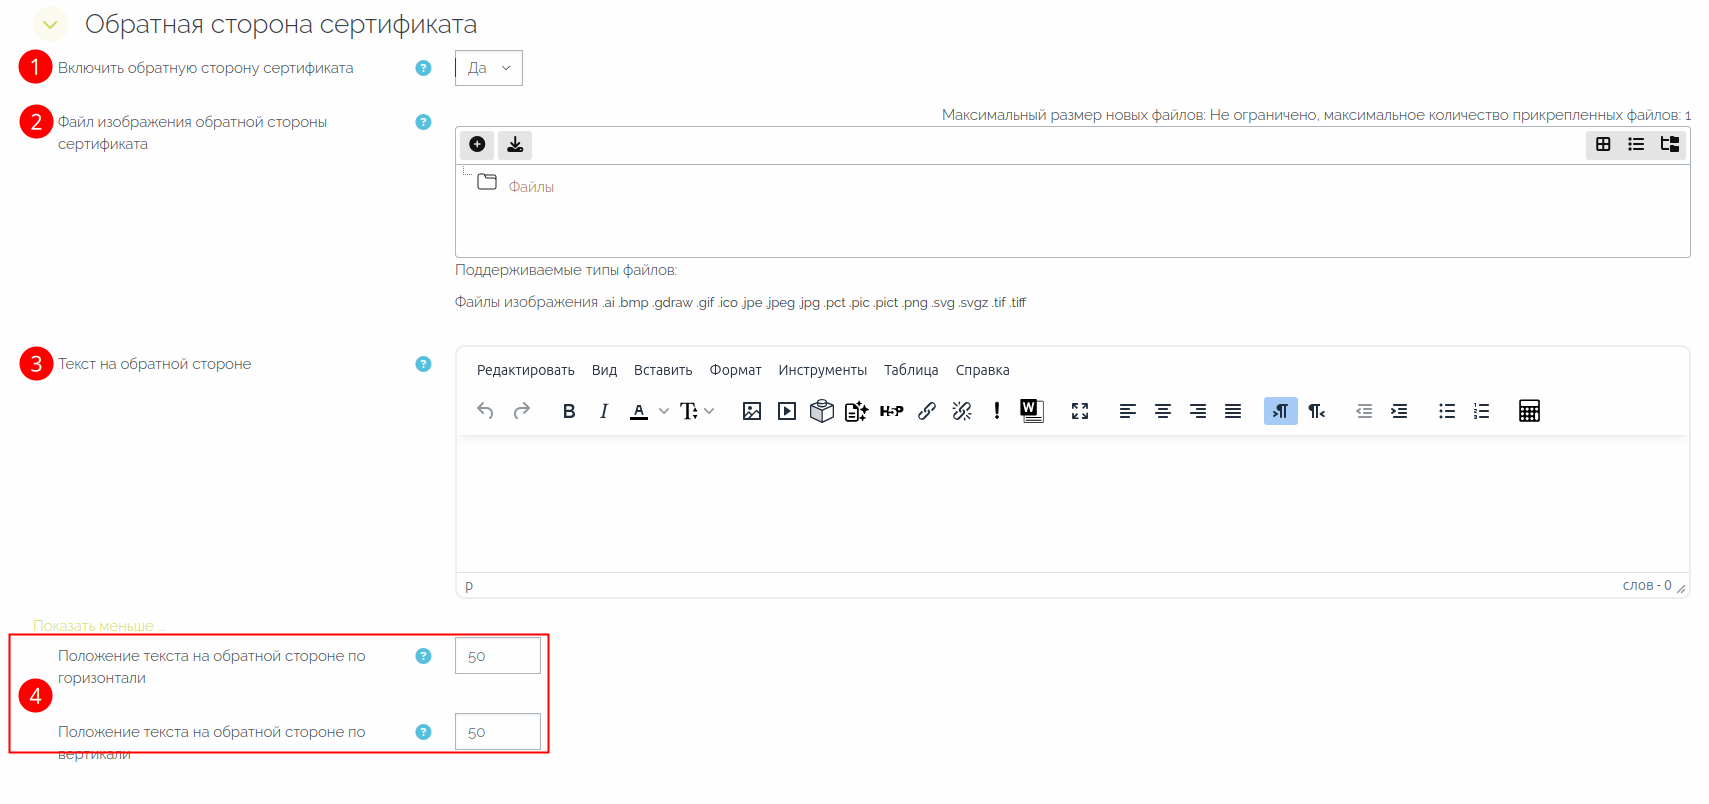Toggle bold formatting in the editor
Viewport: 1709px width, 804px height.
(x=569, y=411)
